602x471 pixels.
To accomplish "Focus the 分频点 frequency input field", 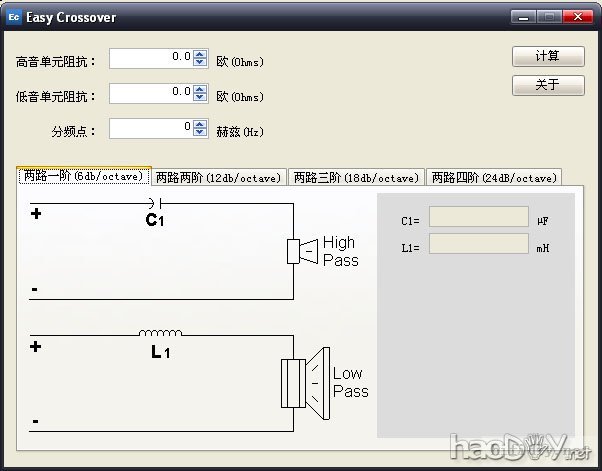I will 150,129.
